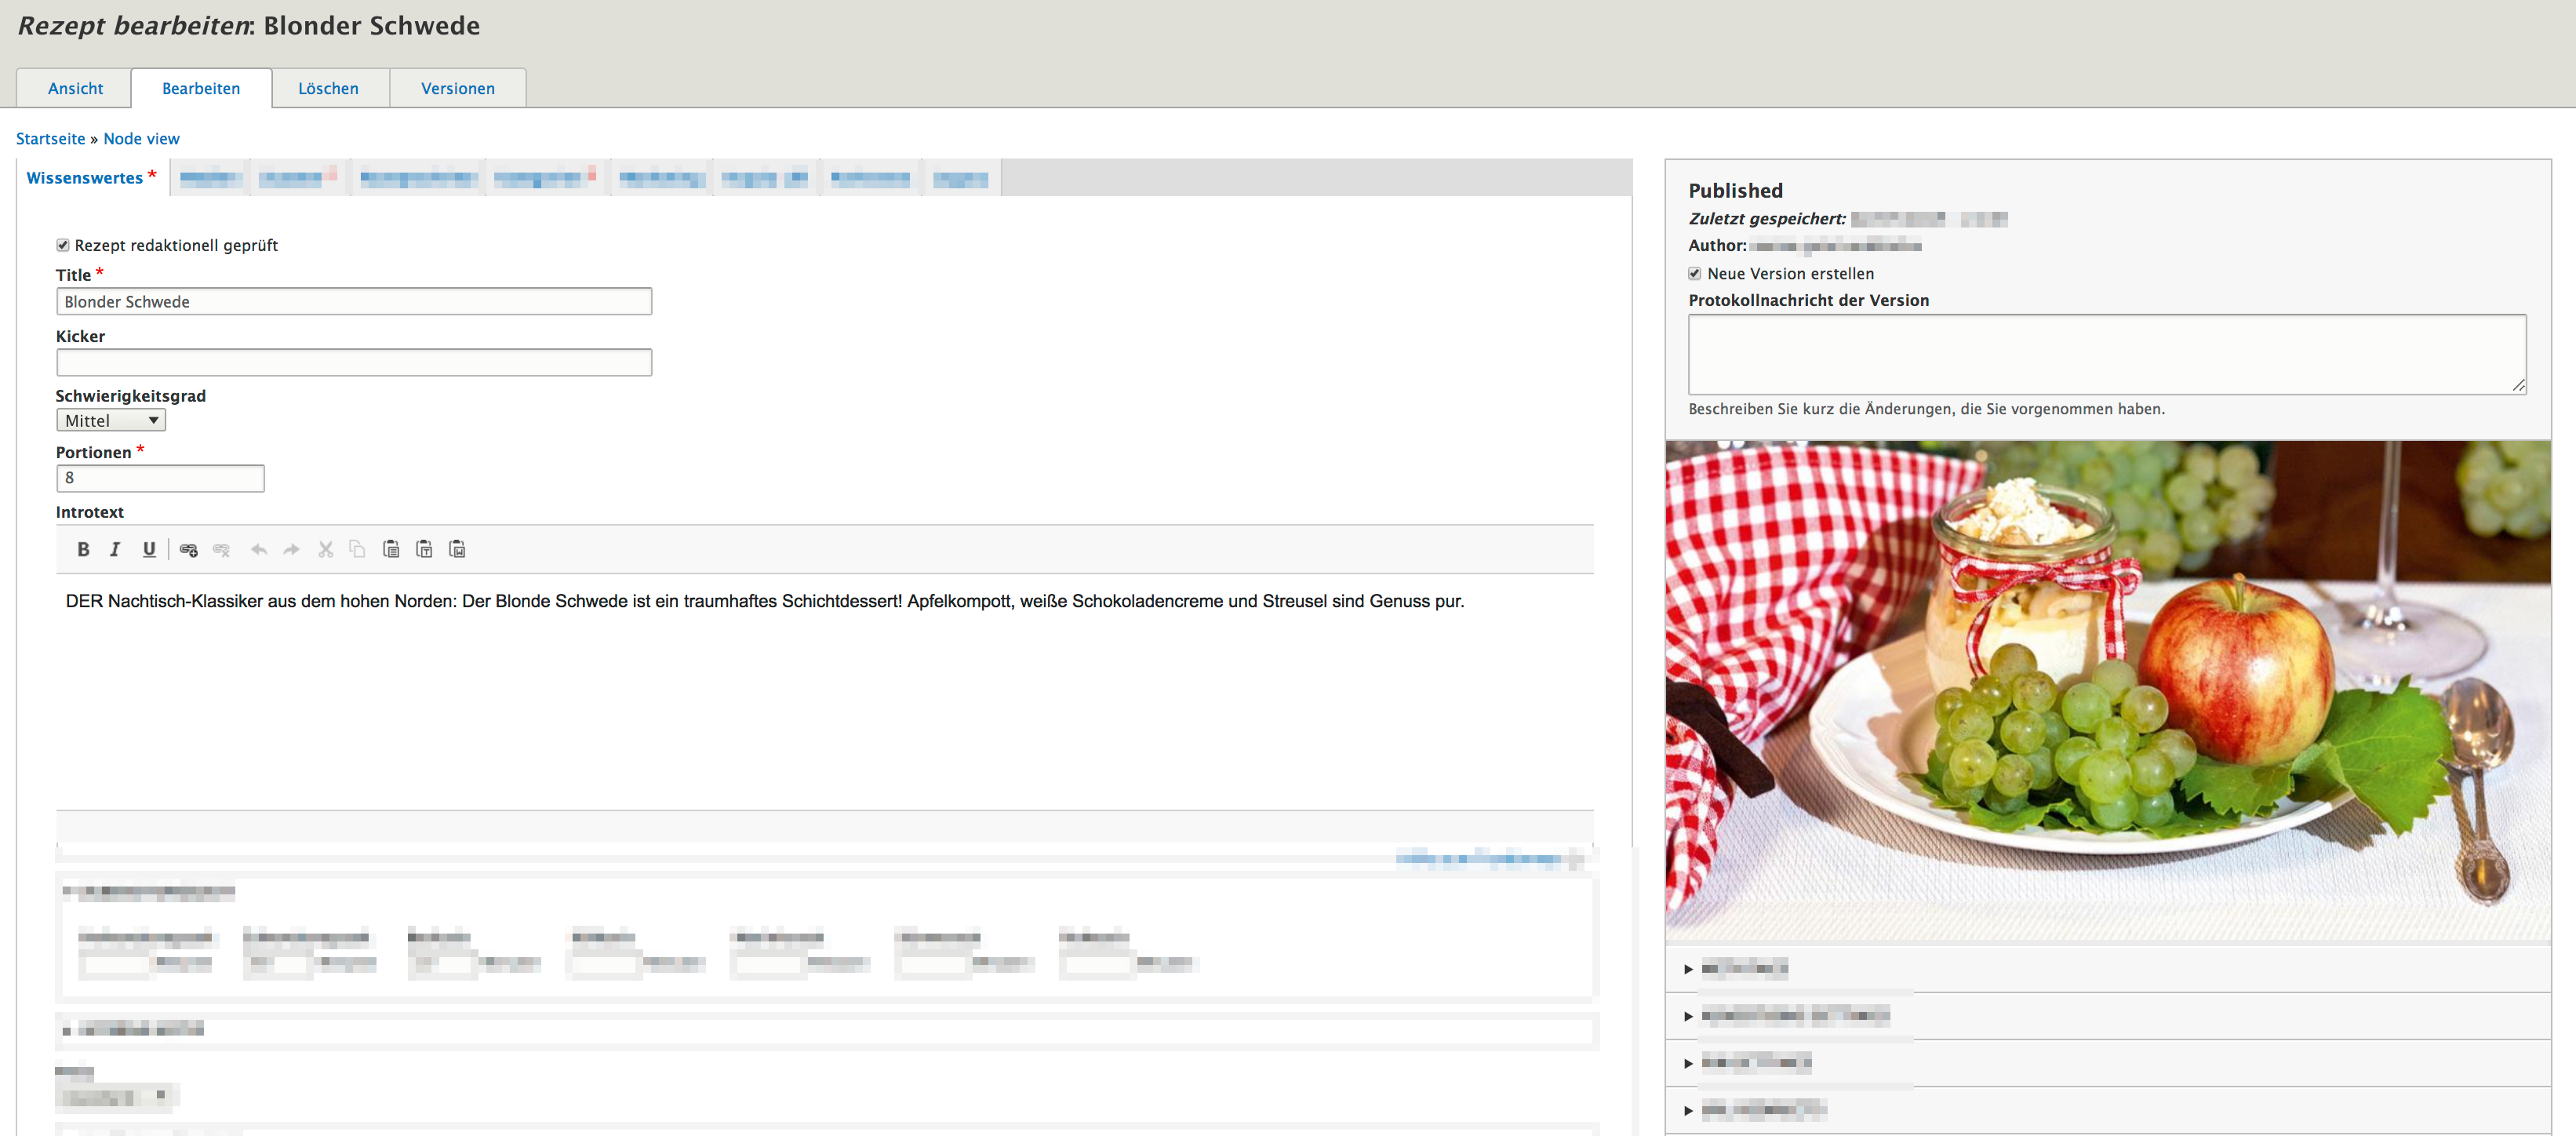Paste using the plain clipboard icon
The width and height of the screenshot is (2576, 1136).
391,549
